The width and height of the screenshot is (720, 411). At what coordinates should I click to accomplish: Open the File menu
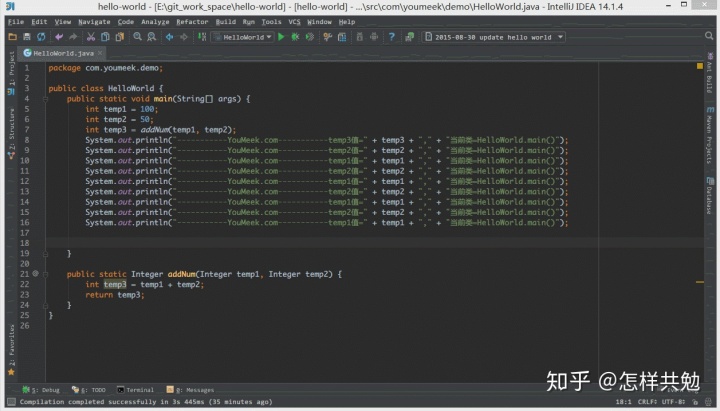(x=16, y=22)
